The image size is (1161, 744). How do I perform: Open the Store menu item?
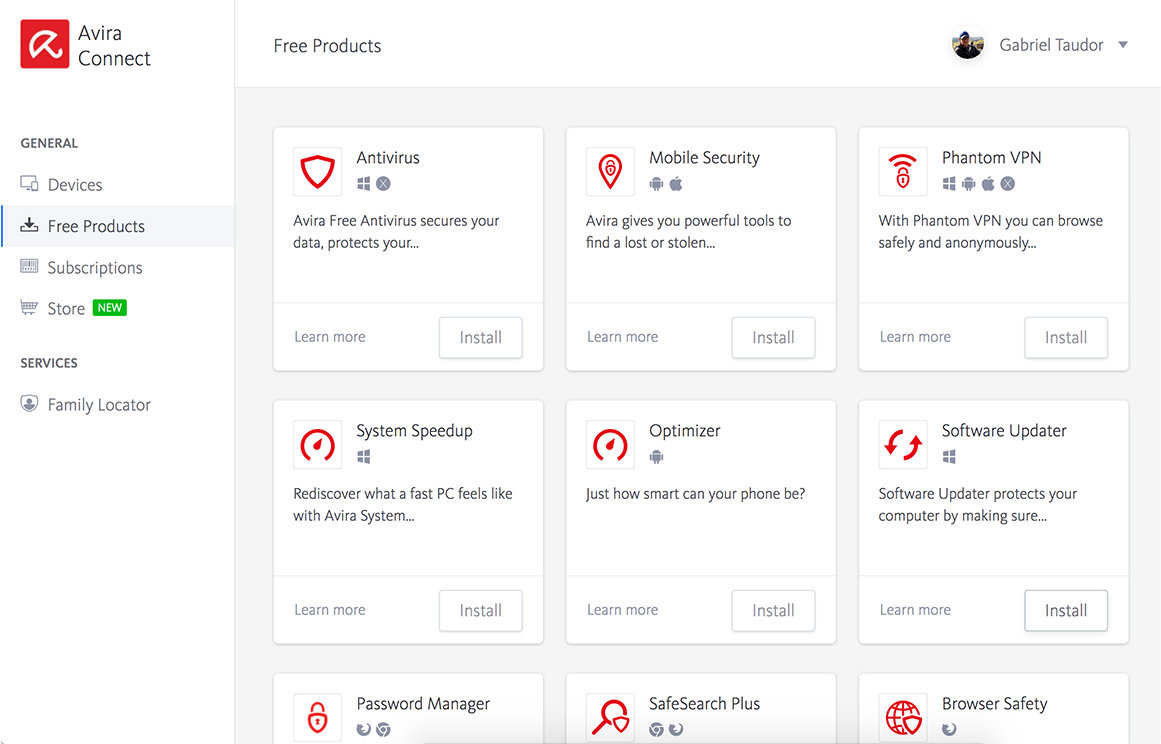66,309
